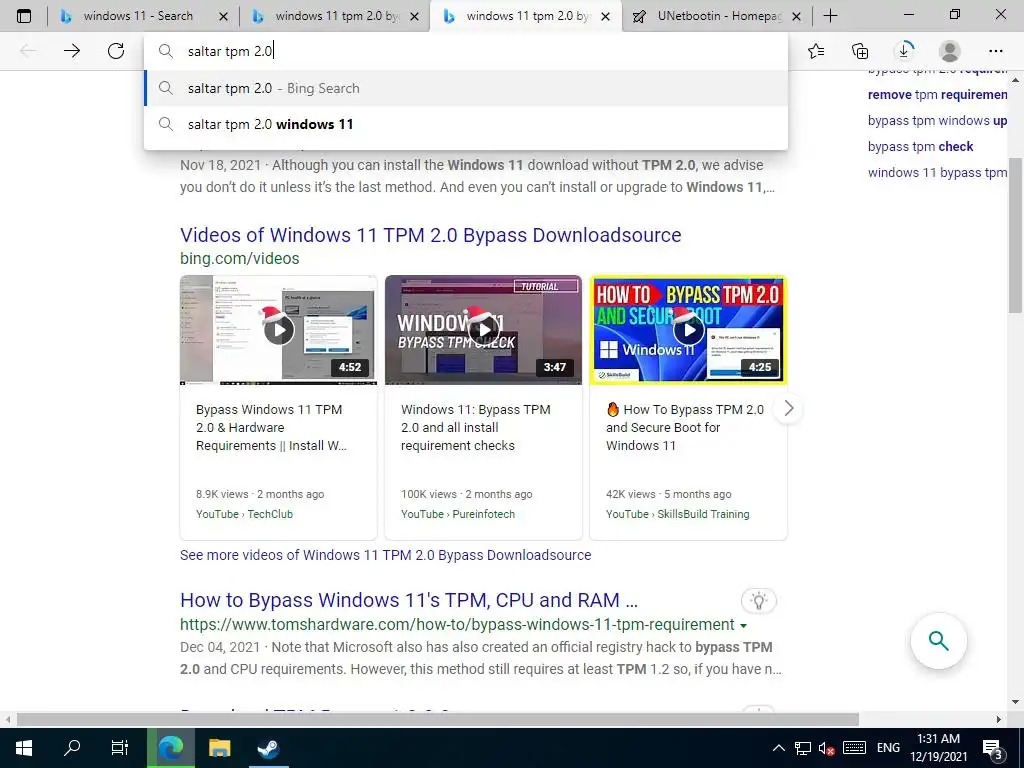Play the 3:47 Pureinfotech video thumbnail
Image resolution: width=1024 pixels, height=768 pixels.
483,330
